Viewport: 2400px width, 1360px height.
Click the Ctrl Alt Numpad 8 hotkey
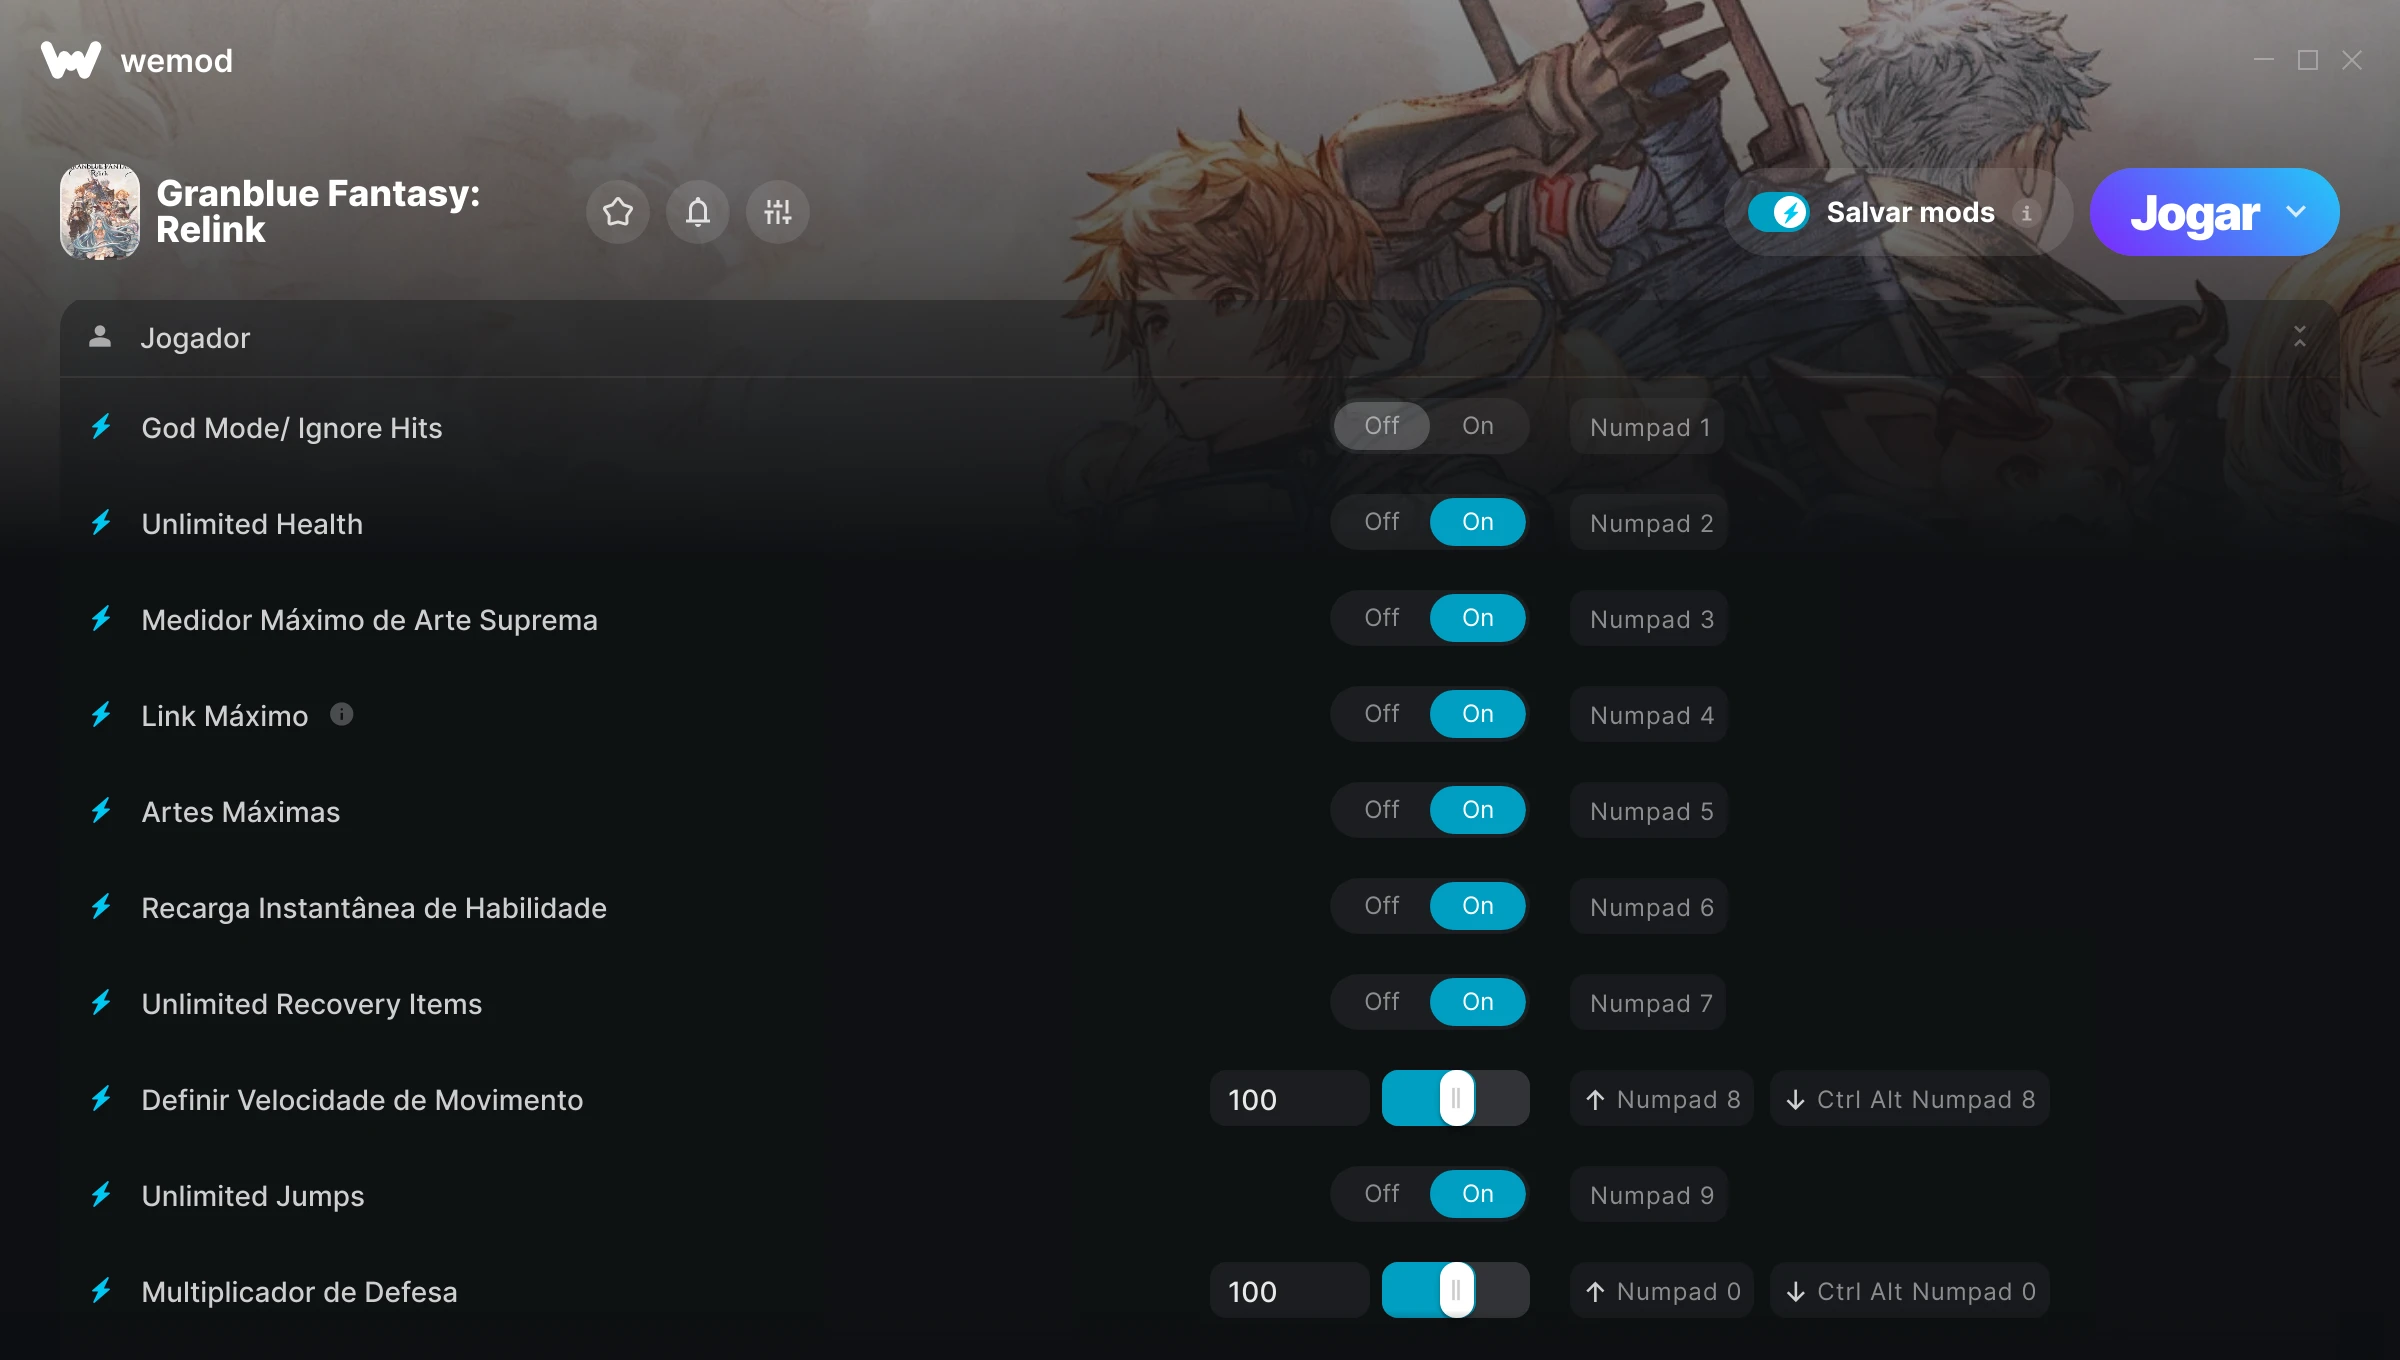tap(1910, 1099)
